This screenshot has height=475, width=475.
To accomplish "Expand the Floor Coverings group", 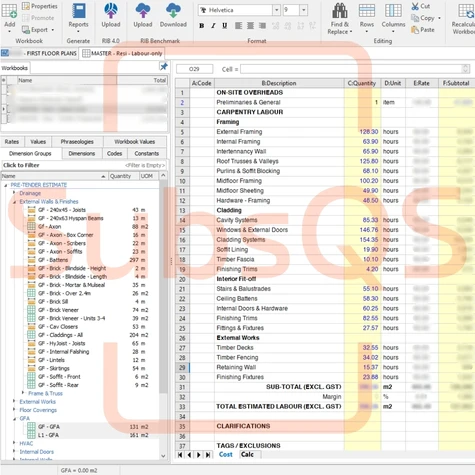I will pos(14,410).
